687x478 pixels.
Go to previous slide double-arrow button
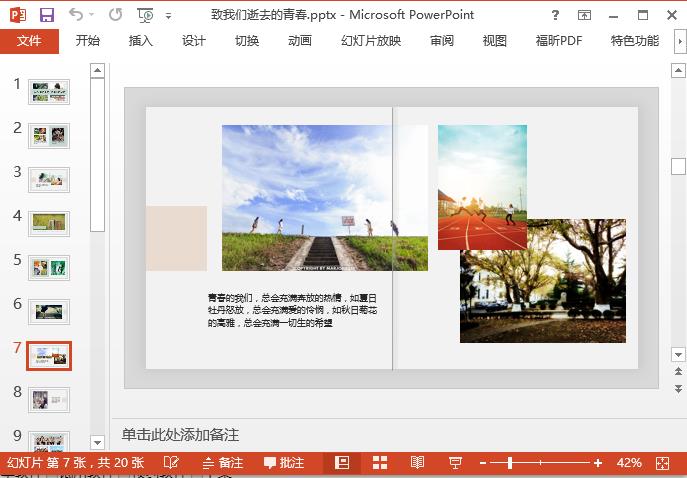pos(678,372)
